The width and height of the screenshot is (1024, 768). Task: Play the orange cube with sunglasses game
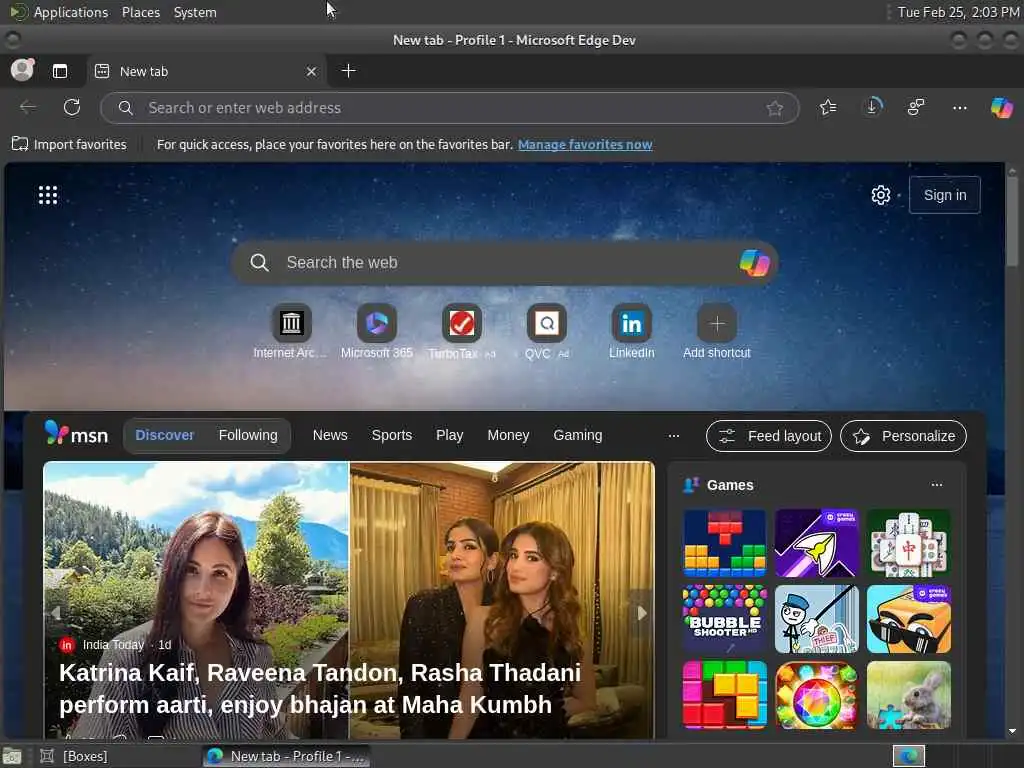point(908,619)
